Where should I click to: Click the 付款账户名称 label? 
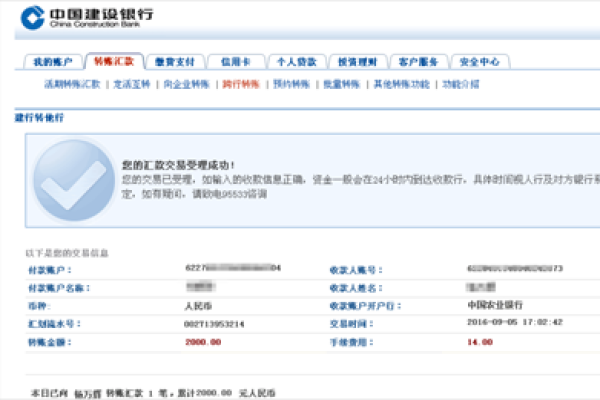(x=59, y=288)
